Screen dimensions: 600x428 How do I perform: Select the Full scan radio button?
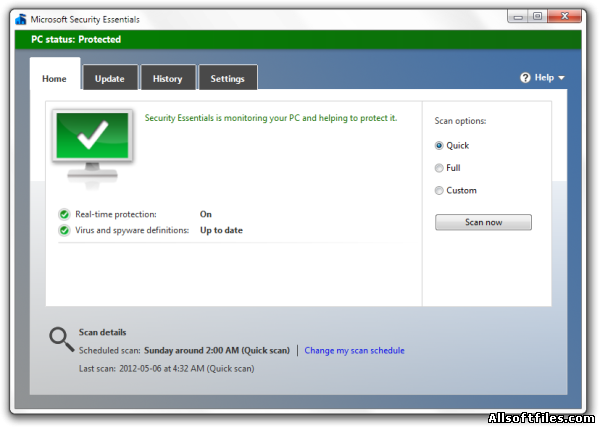[x=439, y=168]
